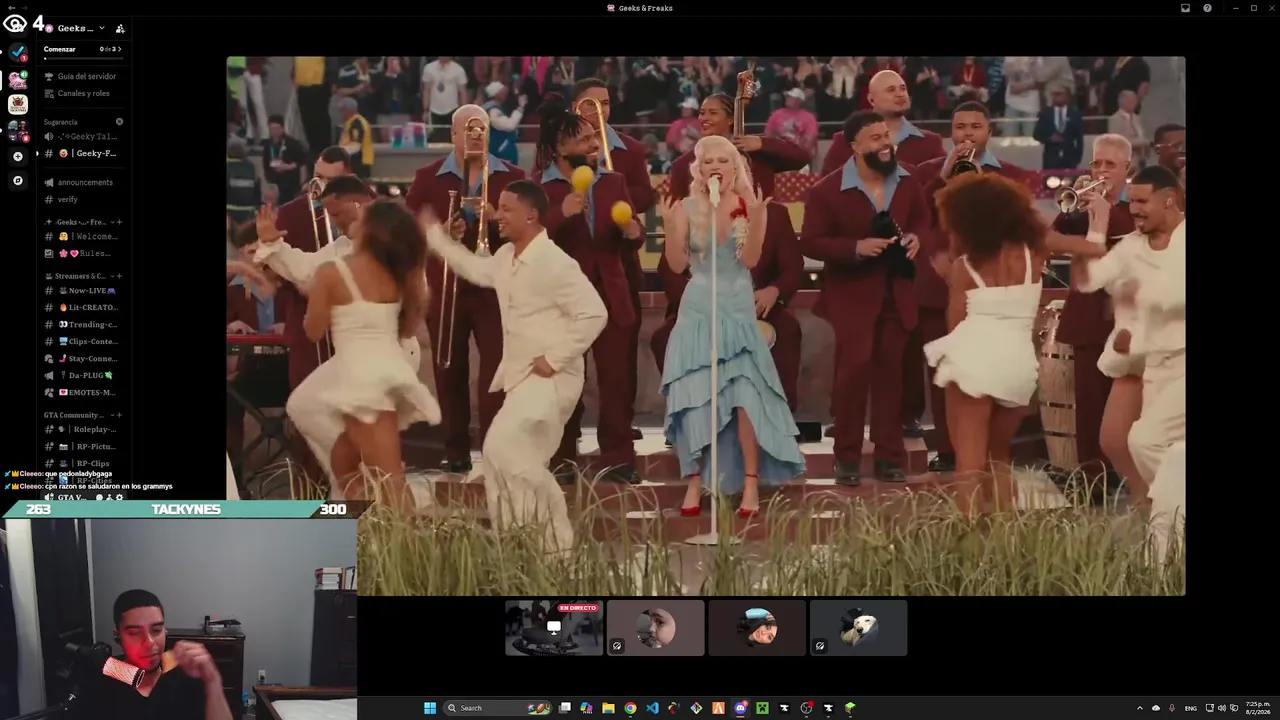The width and height of the screenshot is (1280, 720).
Task: Open the EMOTES-M... channel
Action: [x=83, y=392]
